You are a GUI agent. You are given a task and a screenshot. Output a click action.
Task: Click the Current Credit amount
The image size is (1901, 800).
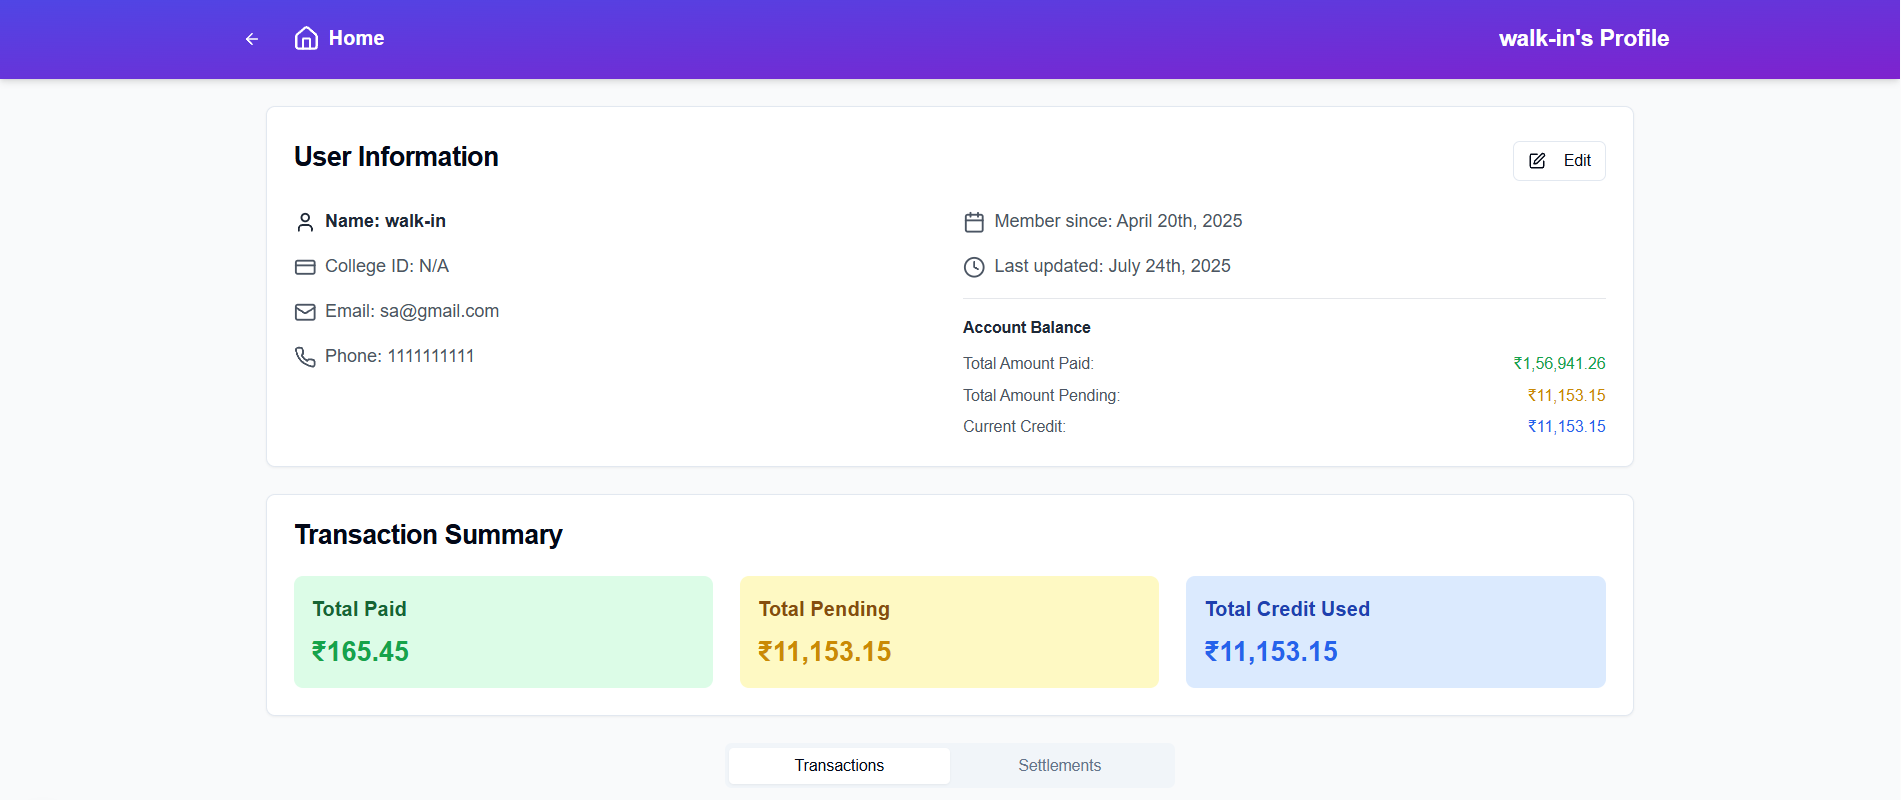[x=1566, y=426]
